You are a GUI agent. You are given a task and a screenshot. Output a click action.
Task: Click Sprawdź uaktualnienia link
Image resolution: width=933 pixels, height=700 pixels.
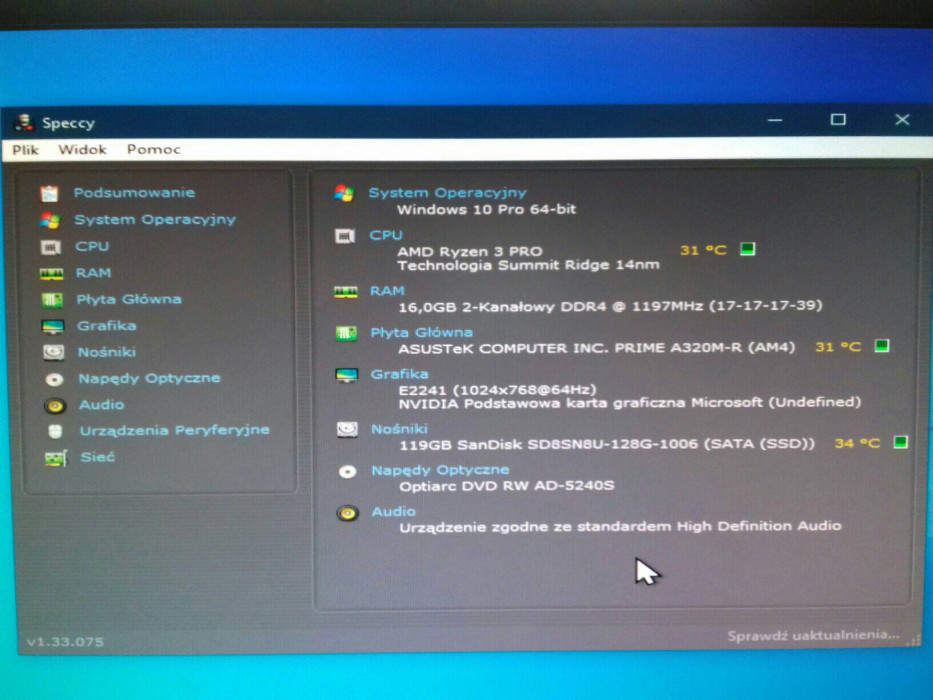(813, 636)
